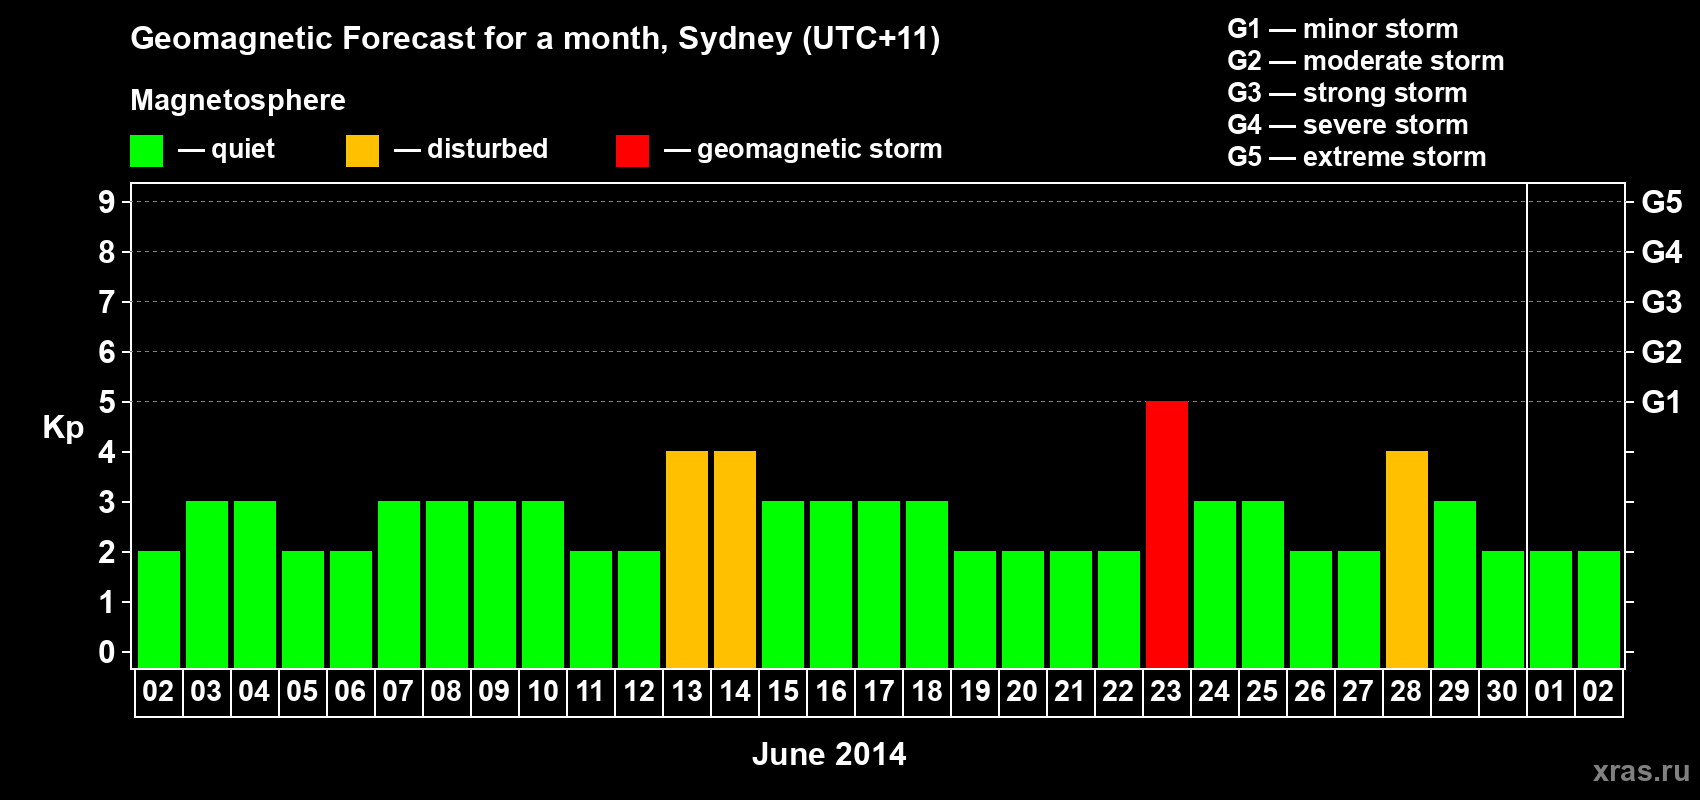Click the date label 30 on the axis
This screenshot has height=800, width=1700.
pos(1502,691)
